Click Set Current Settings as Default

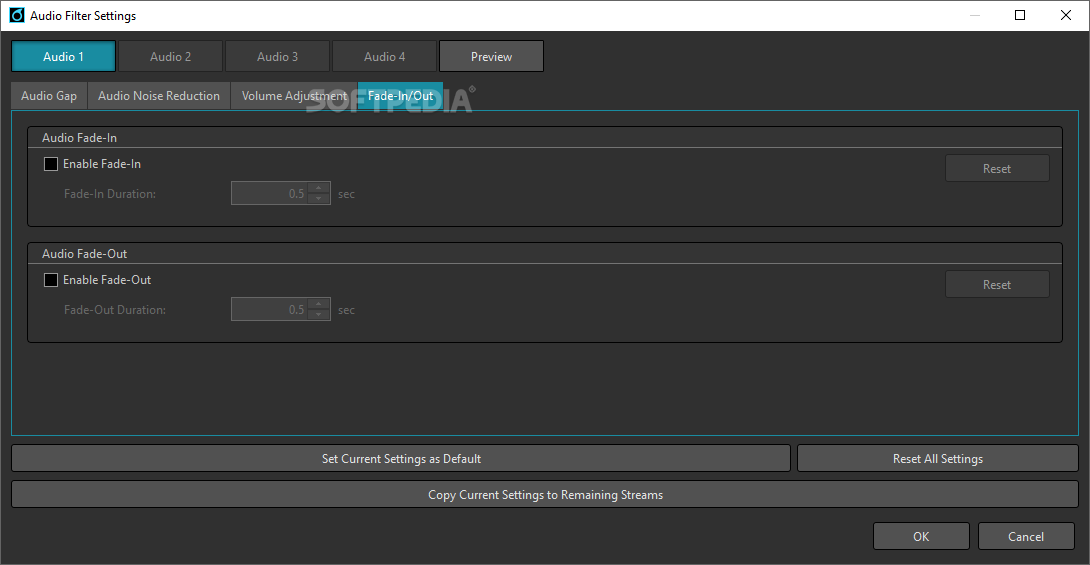click(401, 459)
